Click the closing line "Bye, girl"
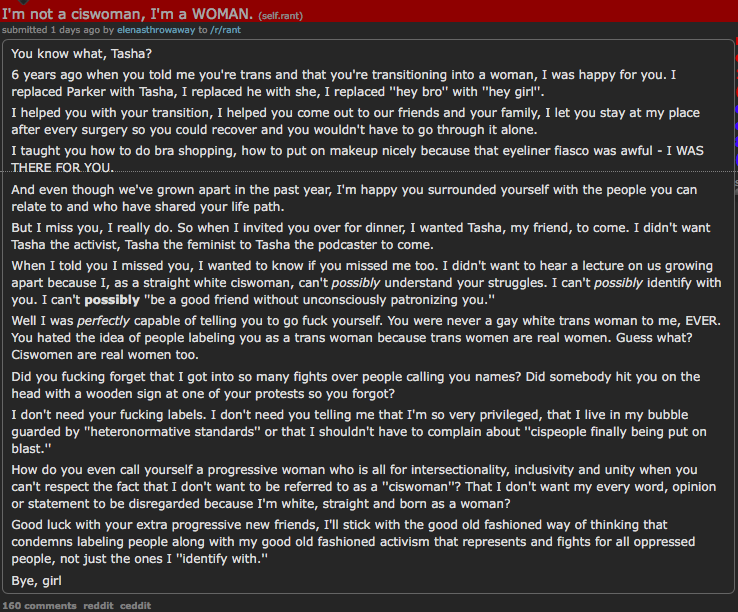 36,580
